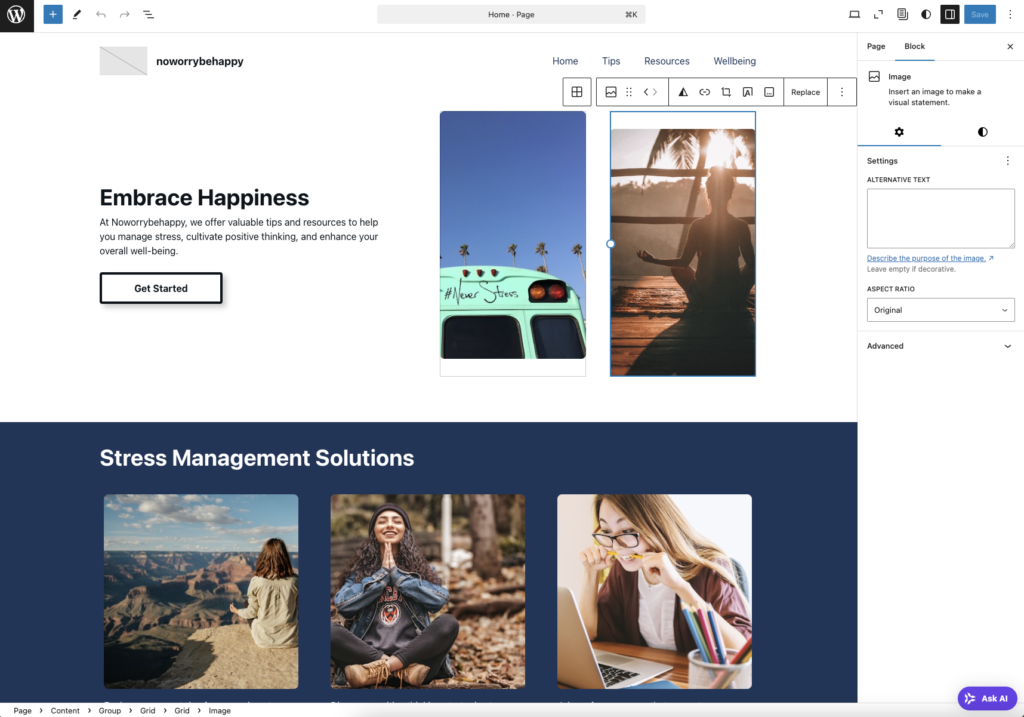
Task: Redo the last change
Action: click(124, 14)
